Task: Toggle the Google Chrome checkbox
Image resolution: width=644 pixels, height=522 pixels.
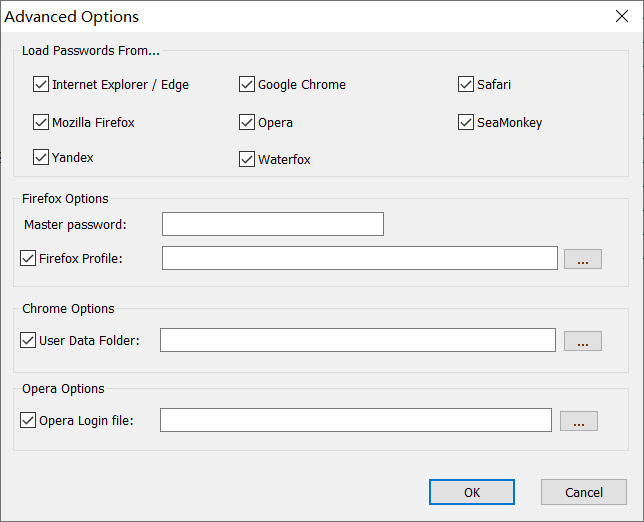Action: (247, 85)
